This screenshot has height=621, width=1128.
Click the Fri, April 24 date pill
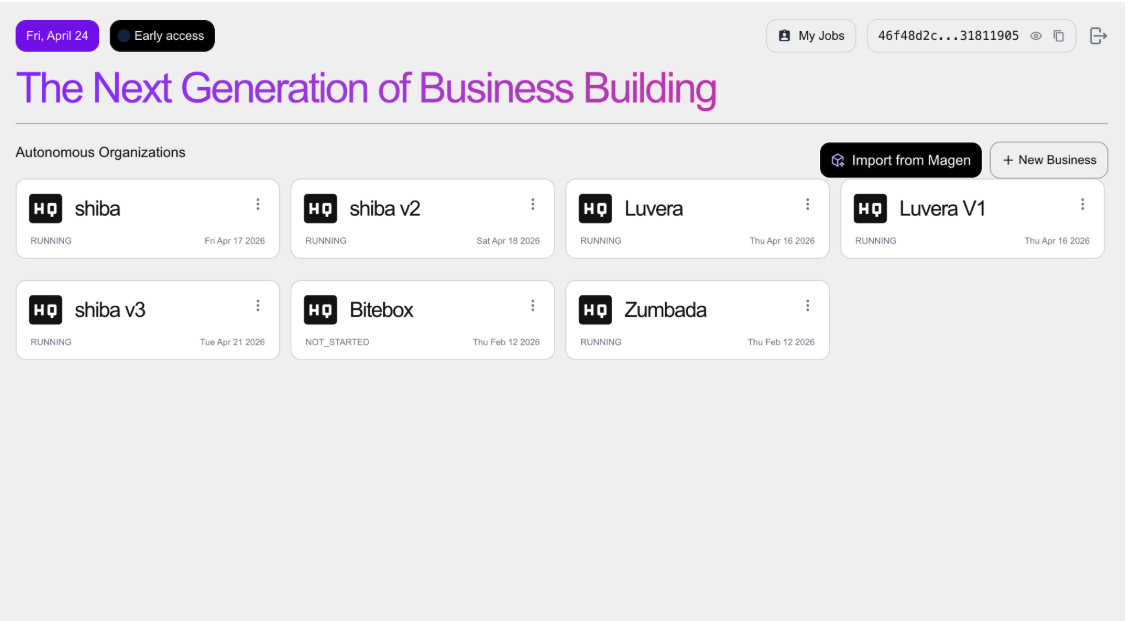pos(57,36)
